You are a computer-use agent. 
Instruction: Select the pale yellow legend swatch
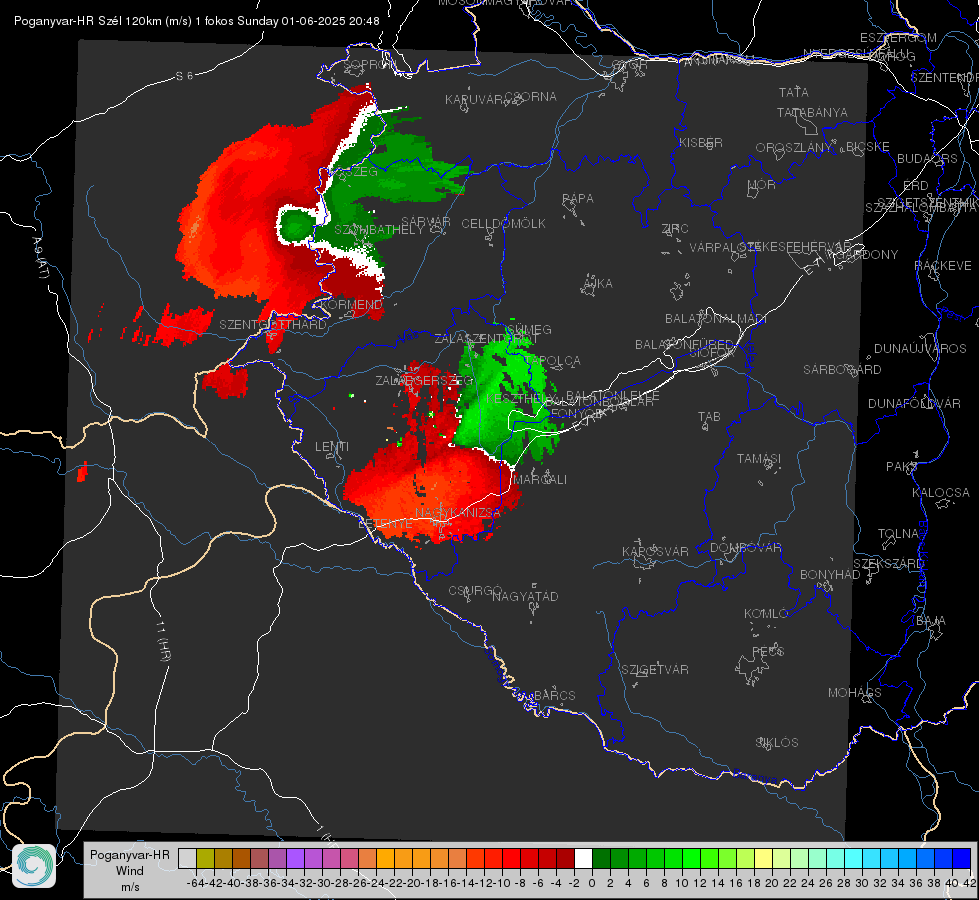[x=764, y=859]
